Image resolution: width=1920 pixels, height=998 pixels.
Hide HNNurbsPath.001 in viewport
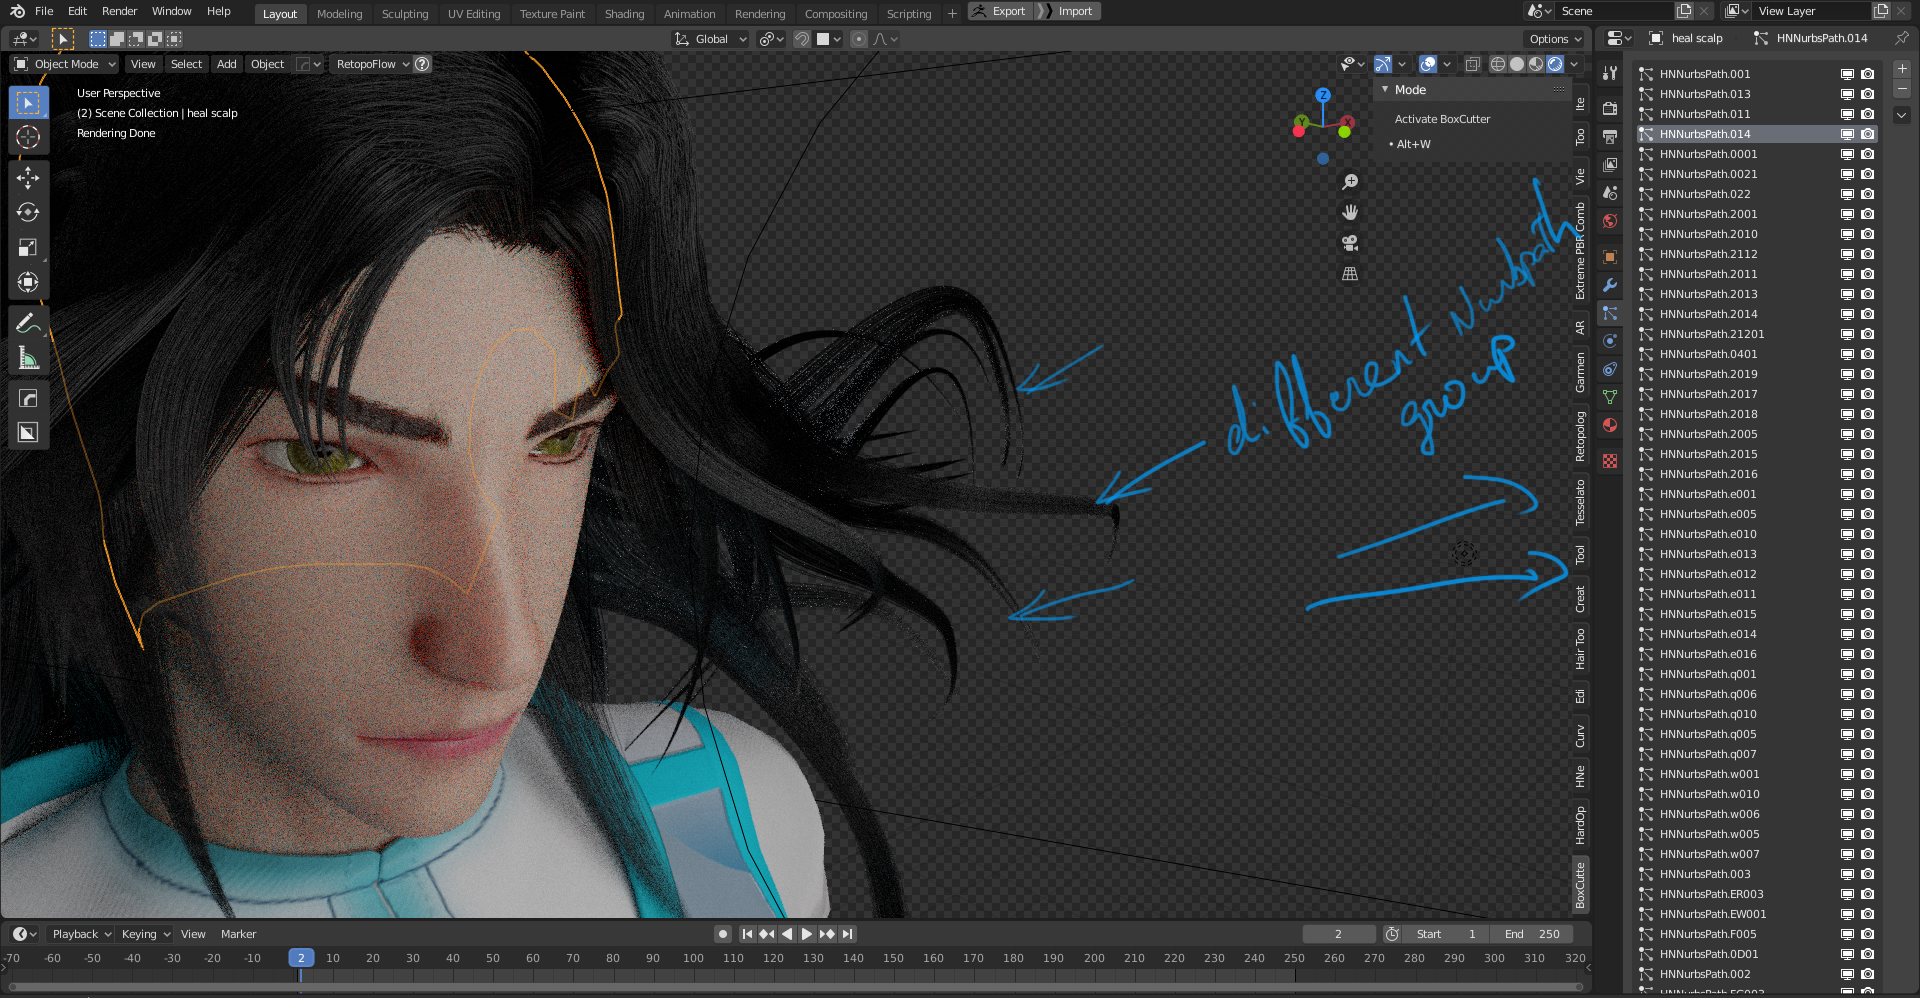pos(1847,74)
